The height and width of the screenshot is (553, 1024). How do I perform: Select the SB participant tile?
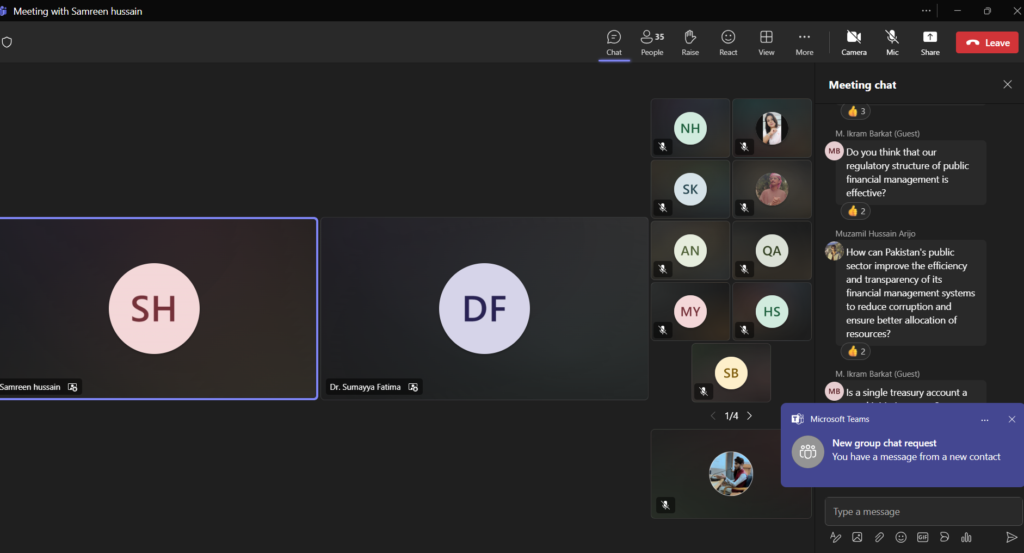click(x=731, y=373)
